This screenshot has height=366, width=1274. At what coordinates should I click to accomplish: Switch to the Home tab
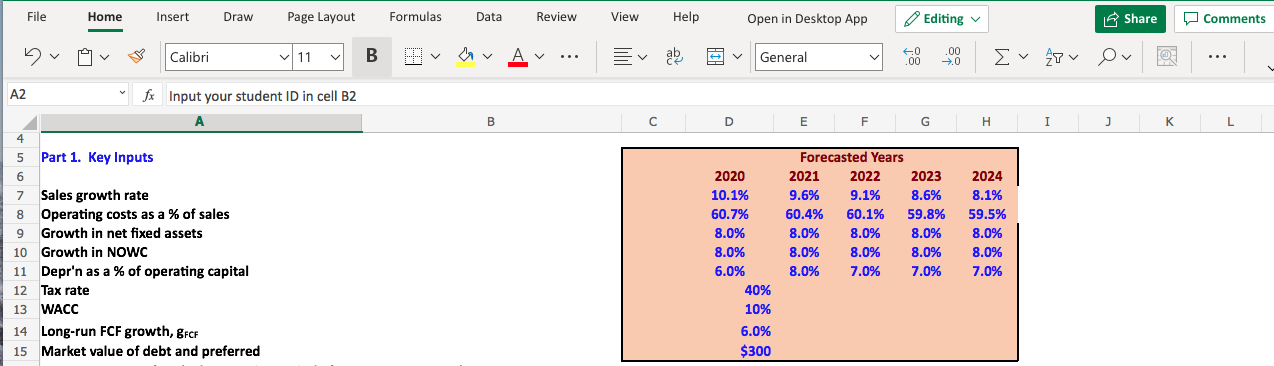click(x=106, y=17)
